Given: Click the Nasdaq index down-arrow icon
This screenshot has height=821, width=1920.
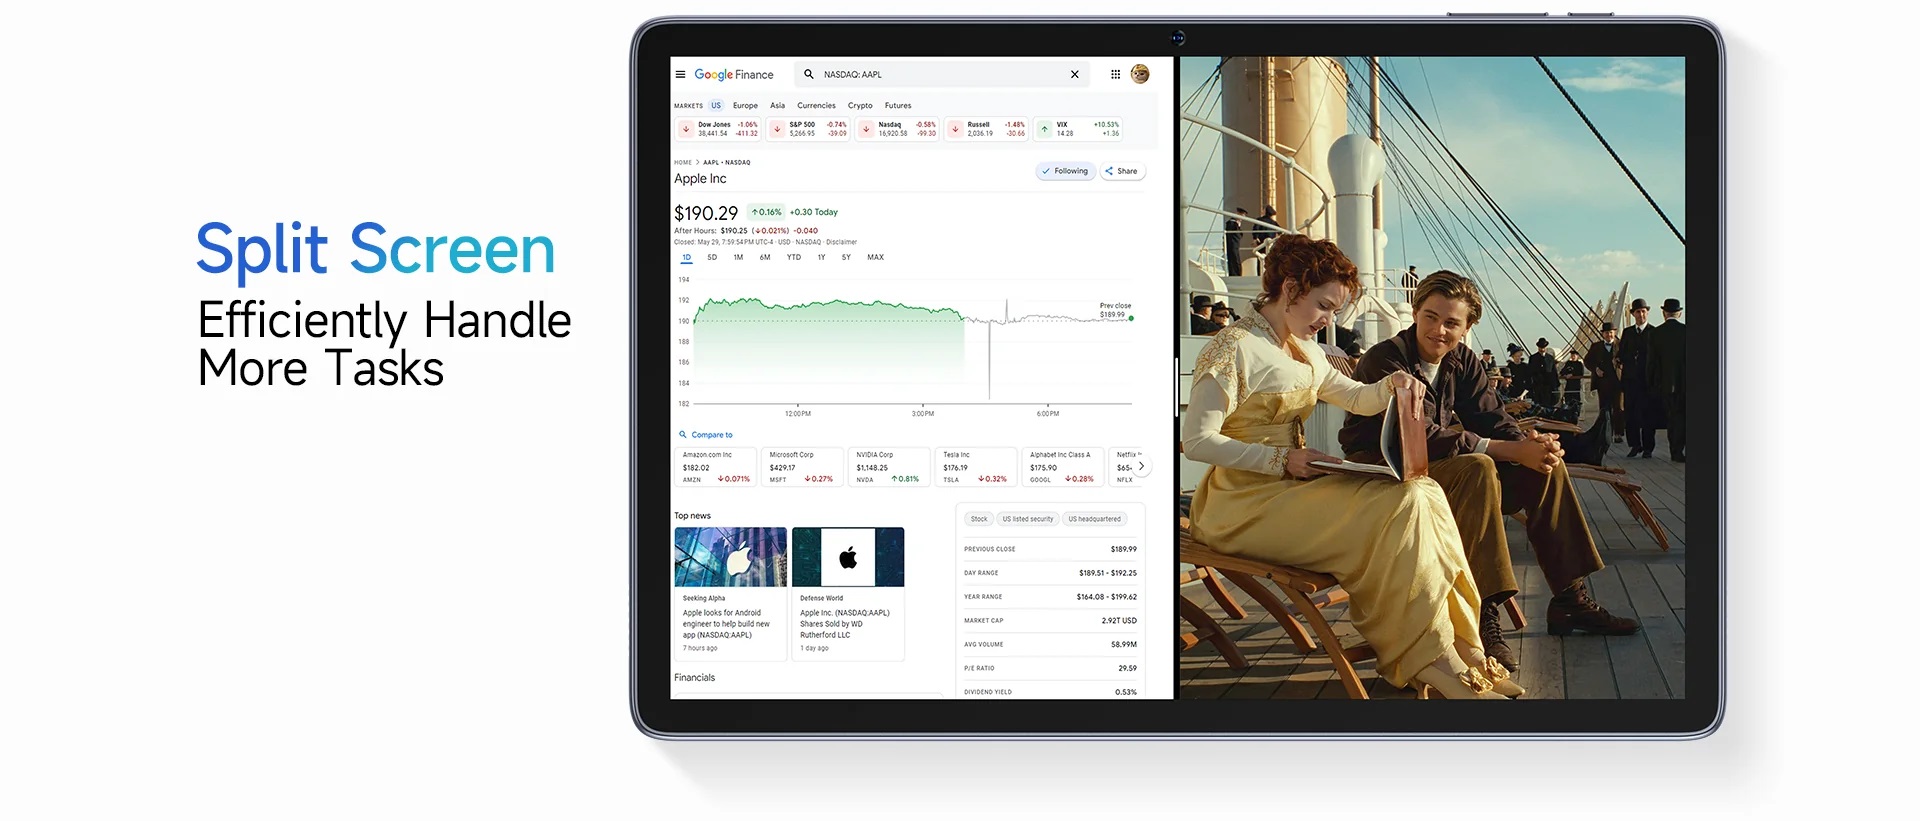Looking at the screenshot, I should click(x=866, y=129).
